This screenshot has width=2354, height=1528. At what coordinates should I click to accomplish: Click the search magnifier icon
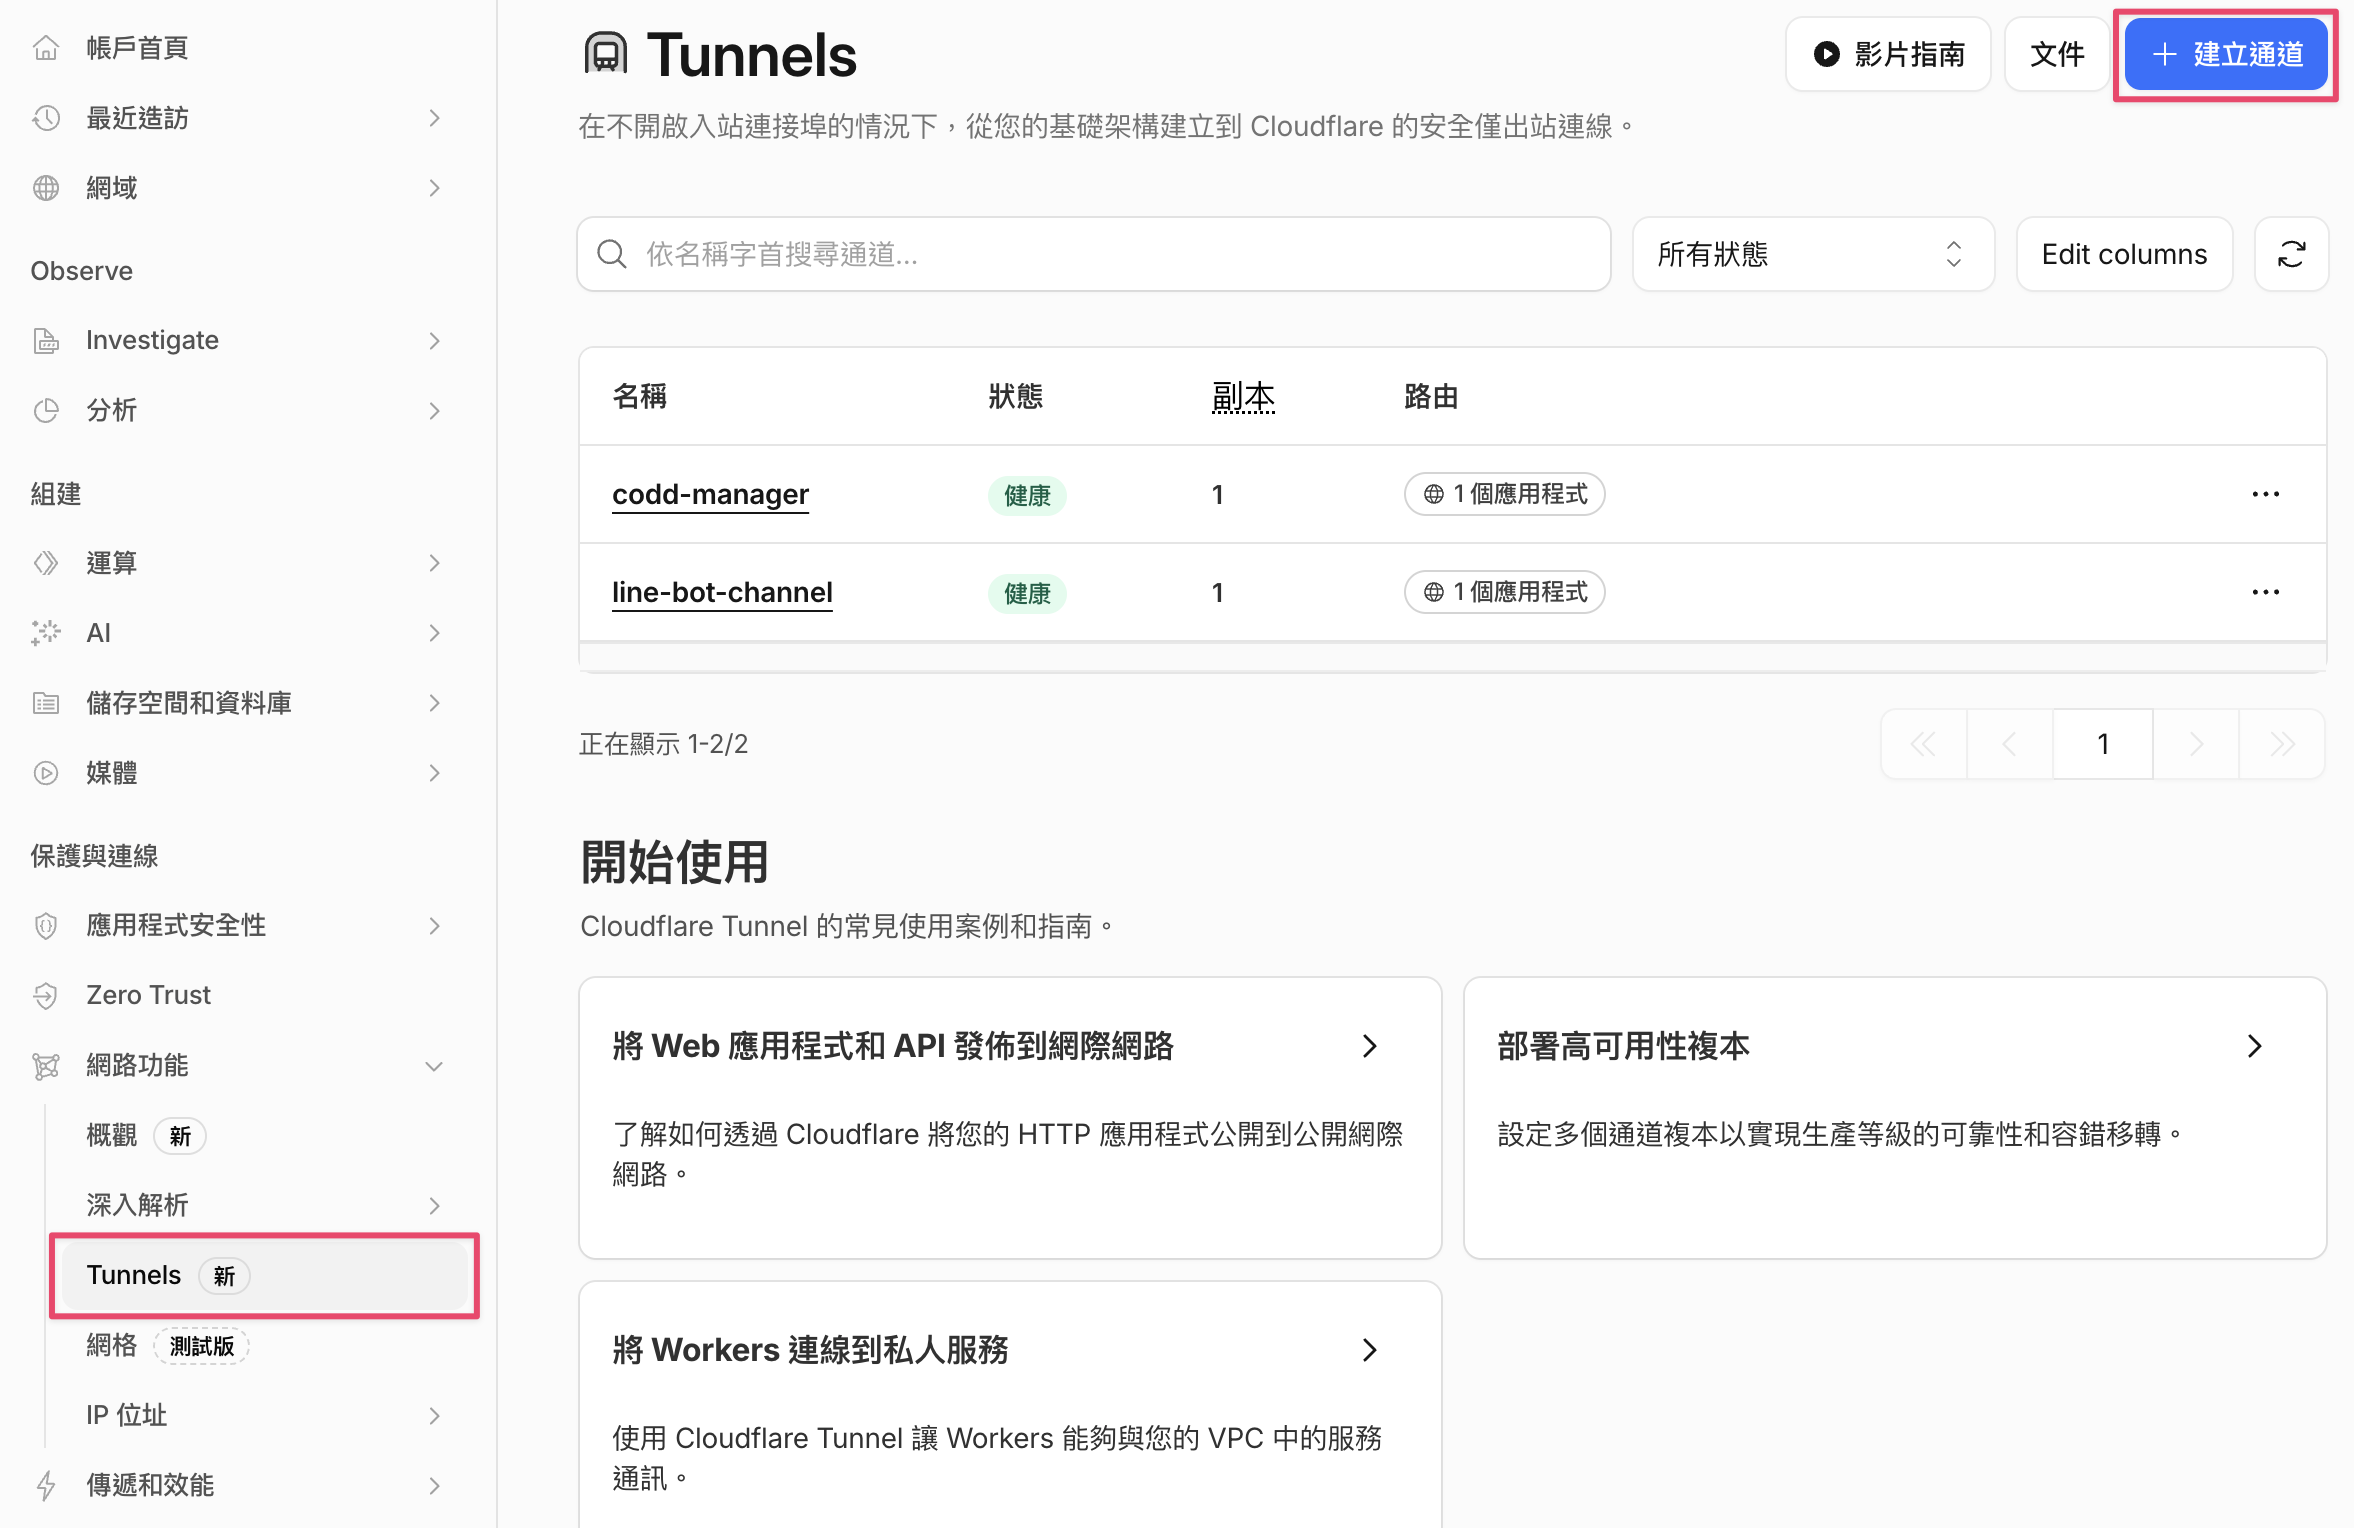point(612,254)
